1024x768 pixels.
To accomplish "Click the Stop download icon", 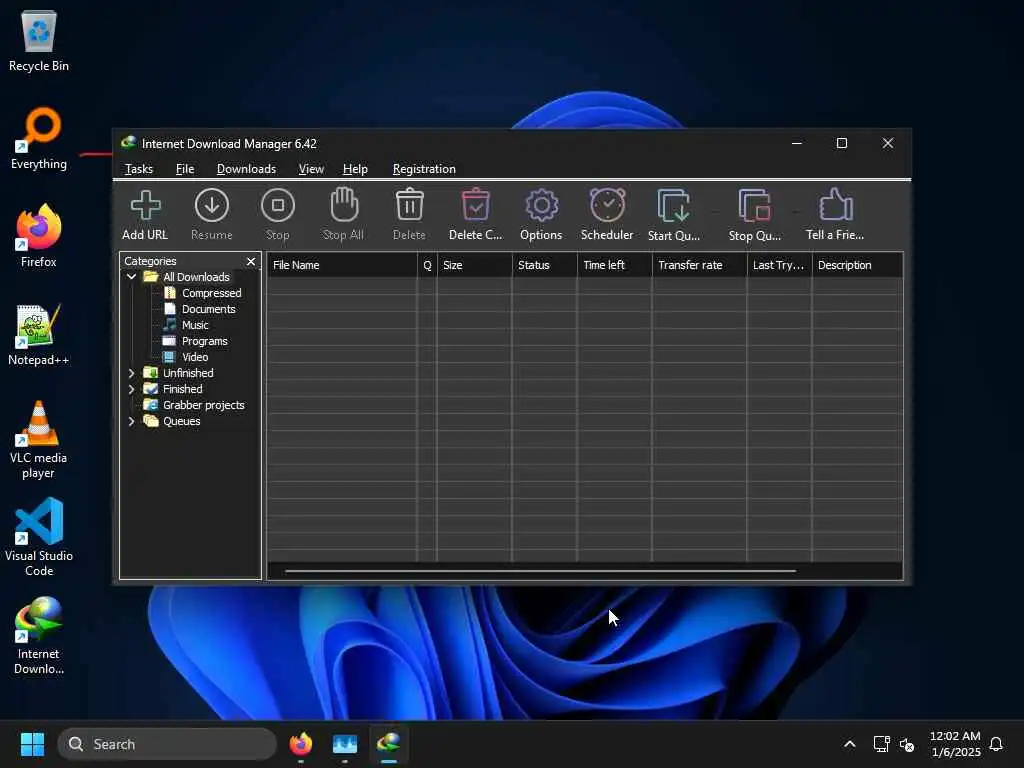I will click(278, 206).
